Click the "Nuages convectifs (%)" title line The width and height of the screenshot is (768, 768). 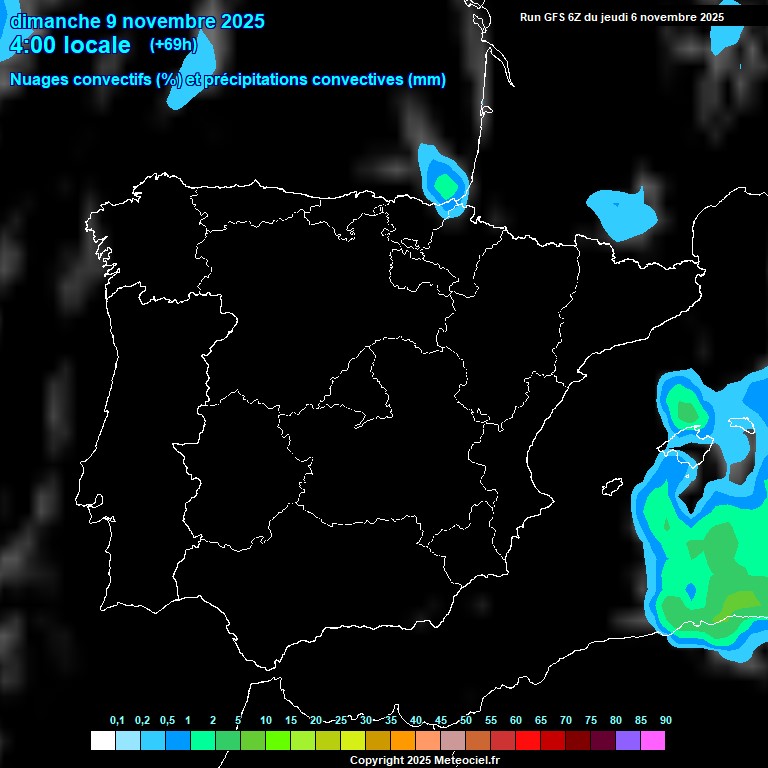(x=228, y=79)
